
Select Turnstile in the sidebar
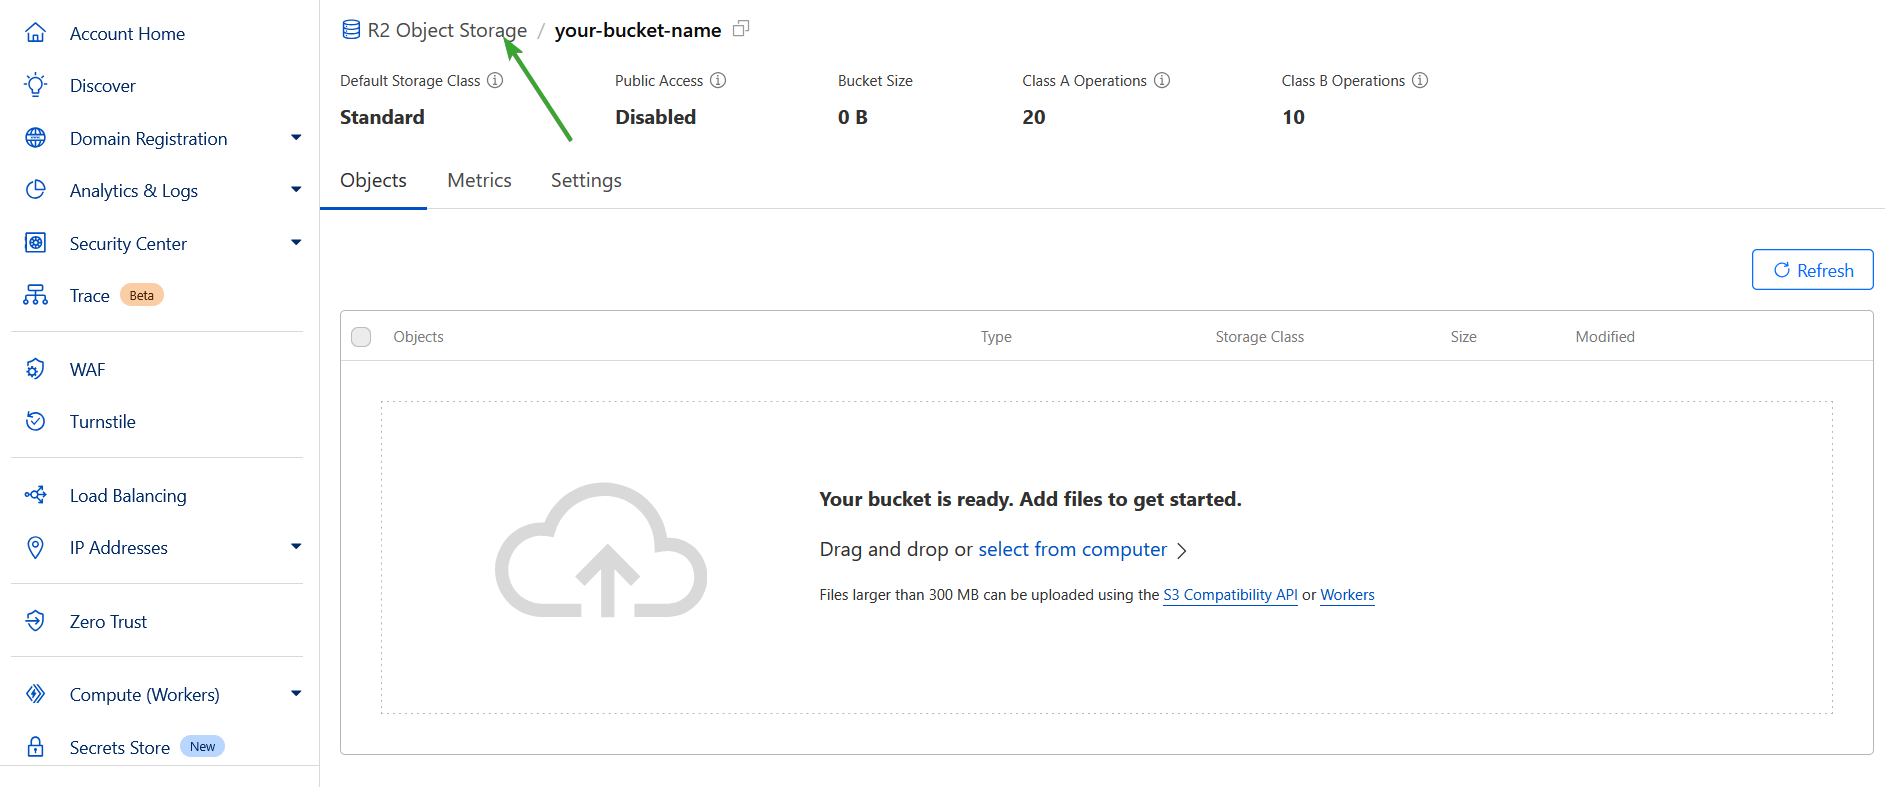click(103, 421)
